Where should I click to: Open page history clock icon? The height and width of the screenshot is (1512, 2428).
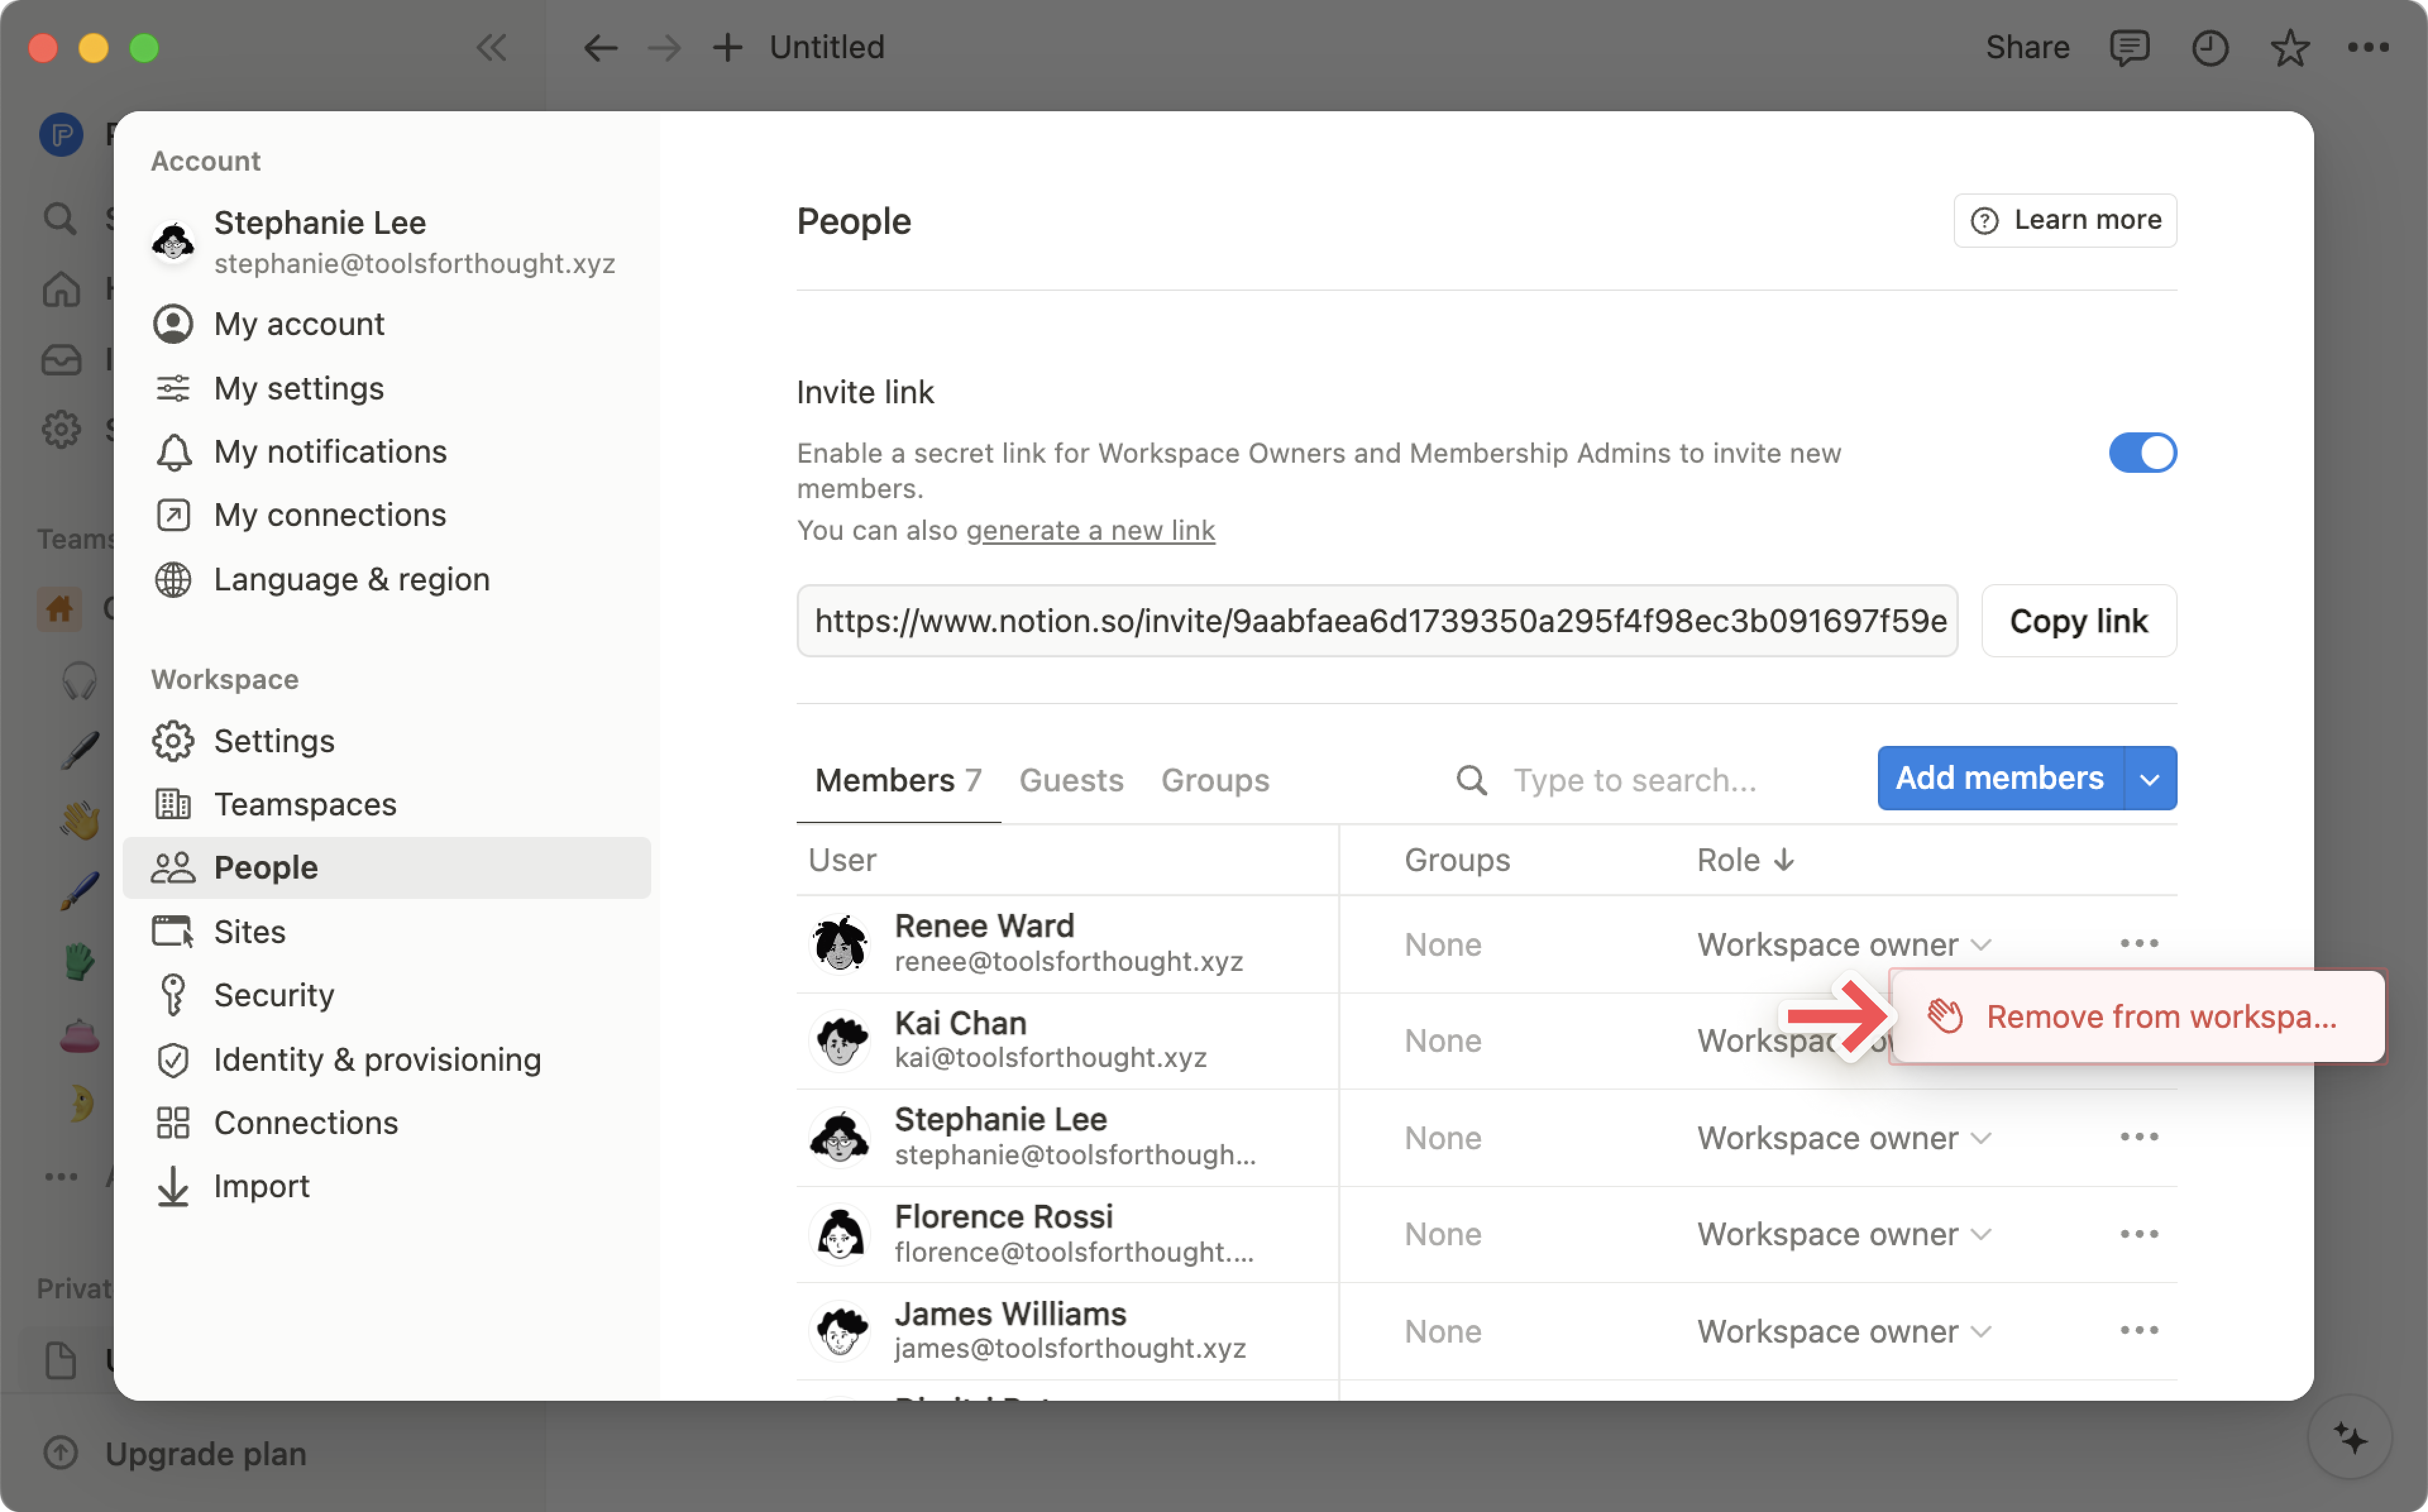coord(2209,47)
